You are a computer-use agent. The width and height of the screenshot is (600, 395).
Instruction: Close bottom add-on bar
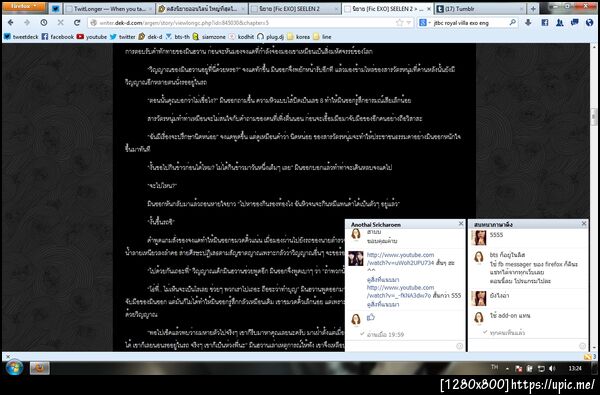[x=7, y=356]
